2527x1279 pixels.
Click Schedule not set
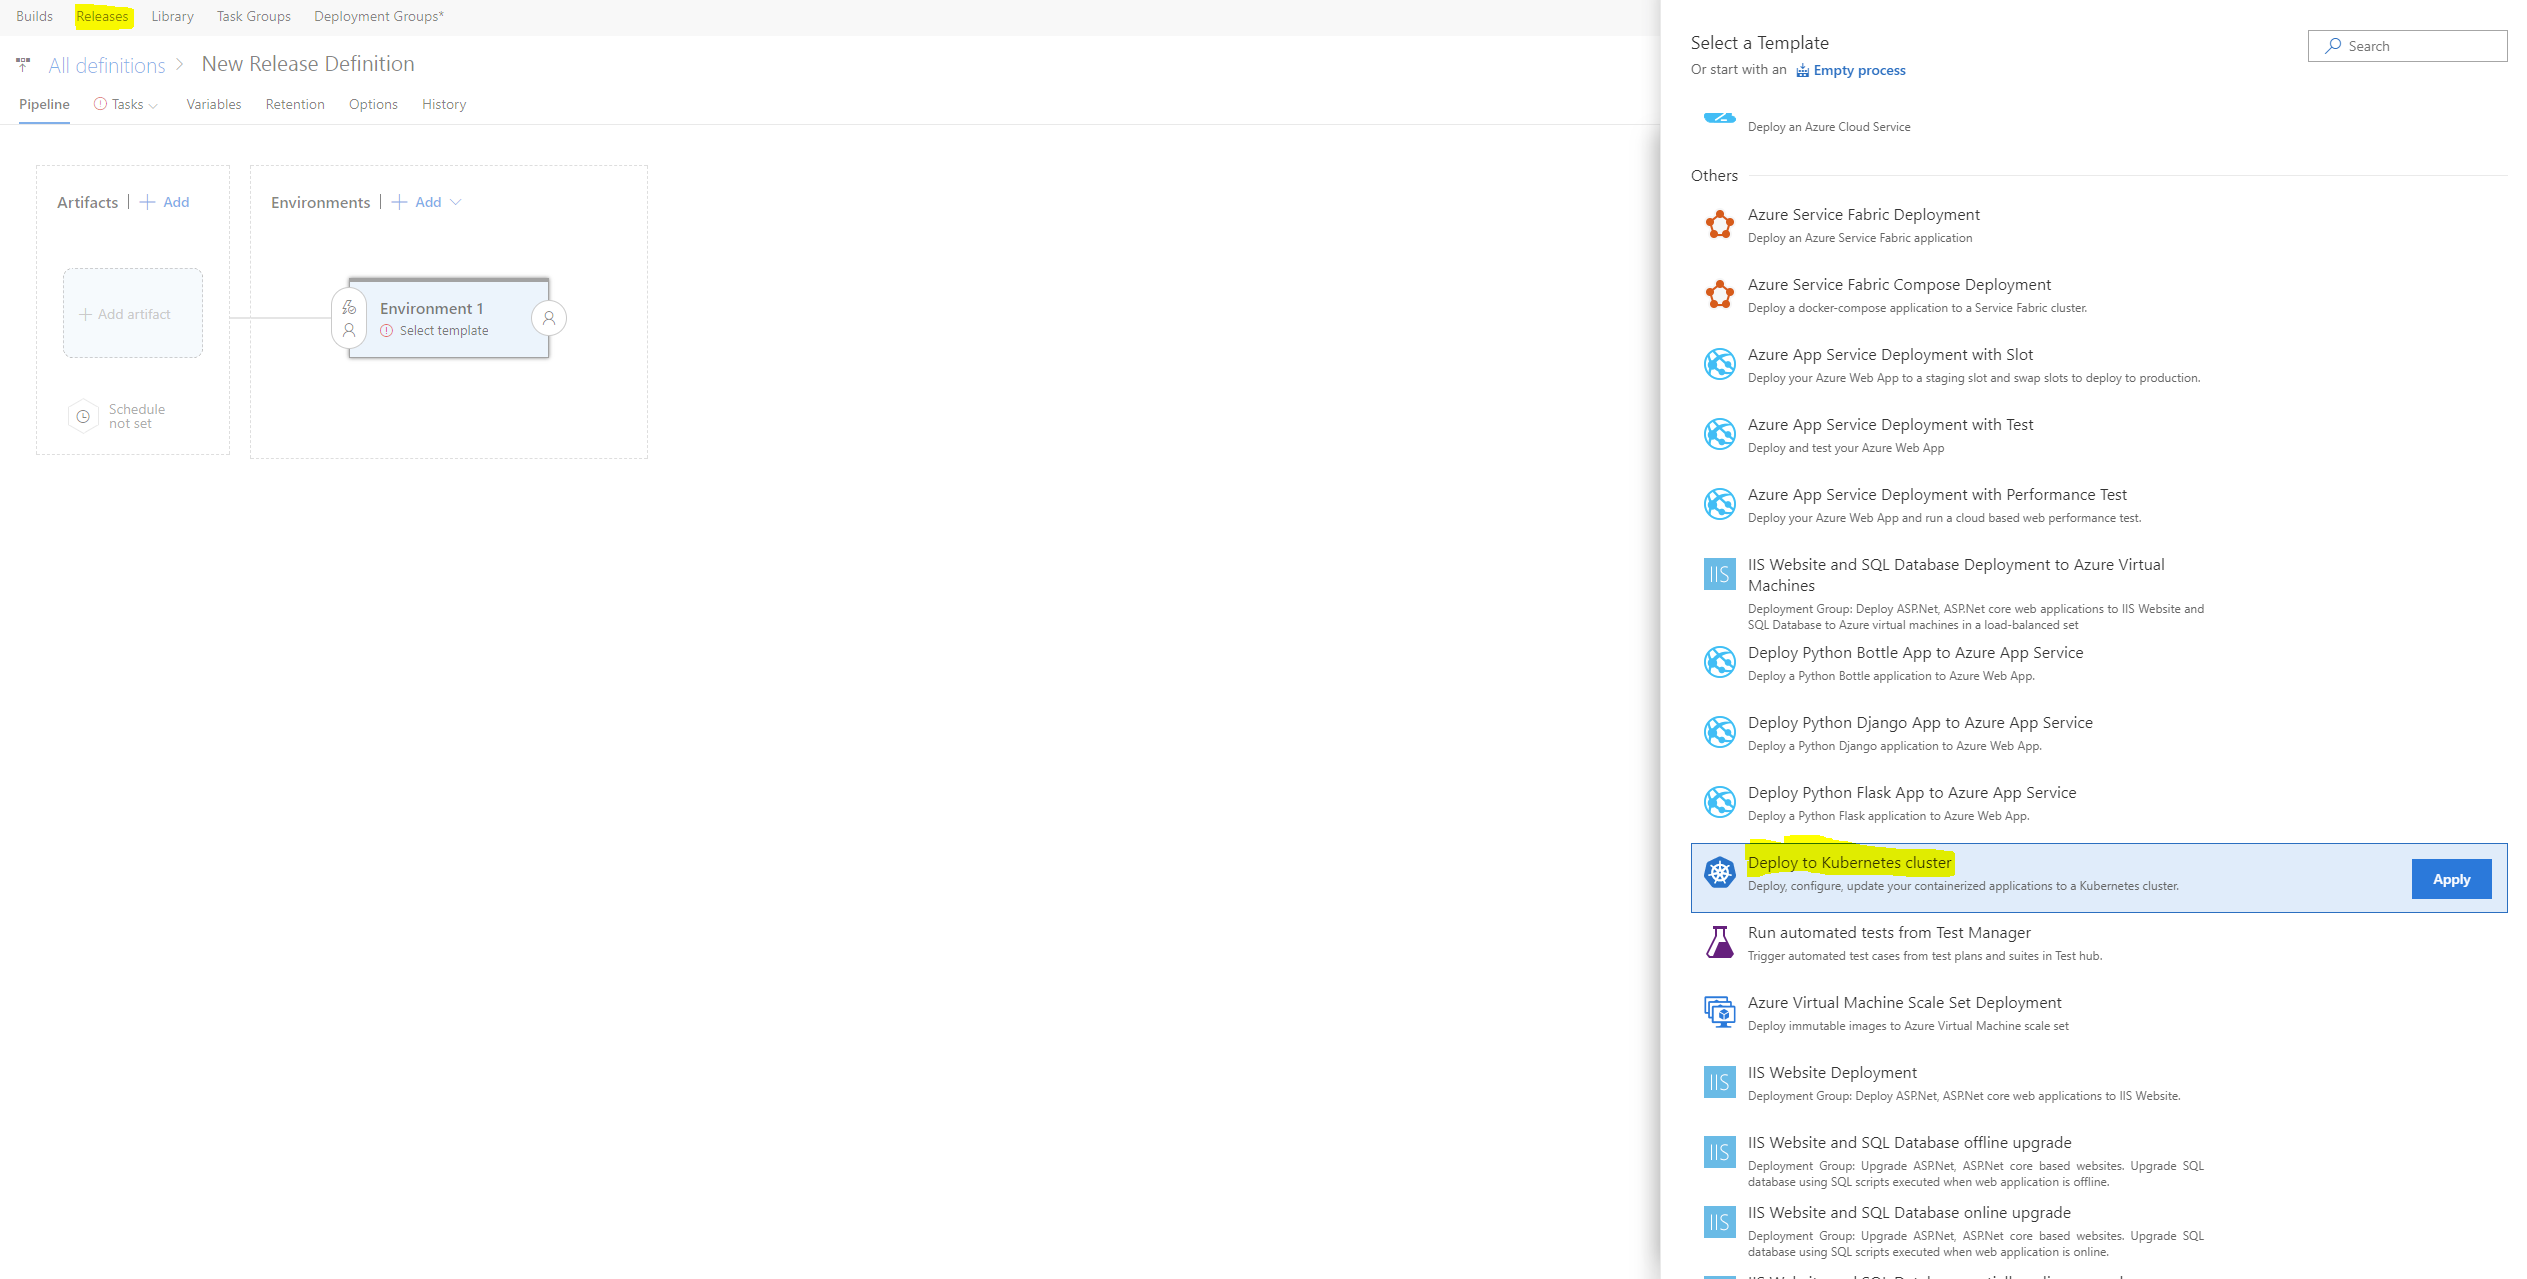(x=137, y=416)
